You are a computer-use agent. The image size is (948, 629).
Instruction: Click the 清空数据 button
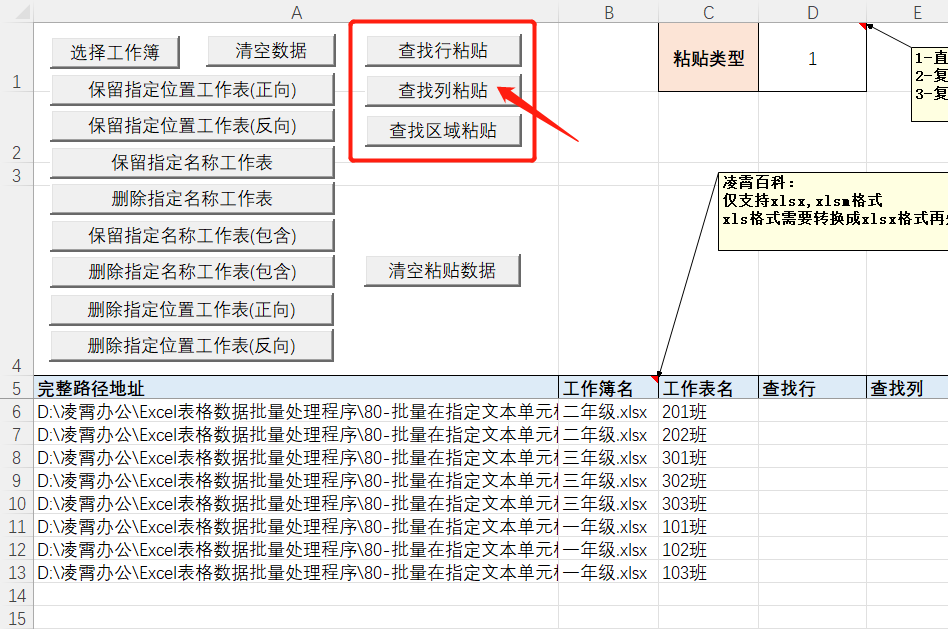tap(270, 50)
